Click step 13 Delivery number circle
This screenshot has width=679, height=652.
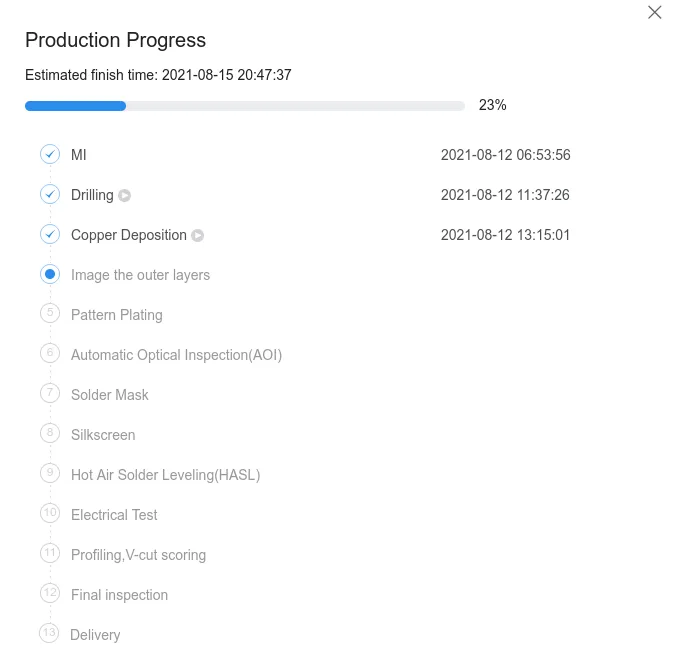[49, 633]
